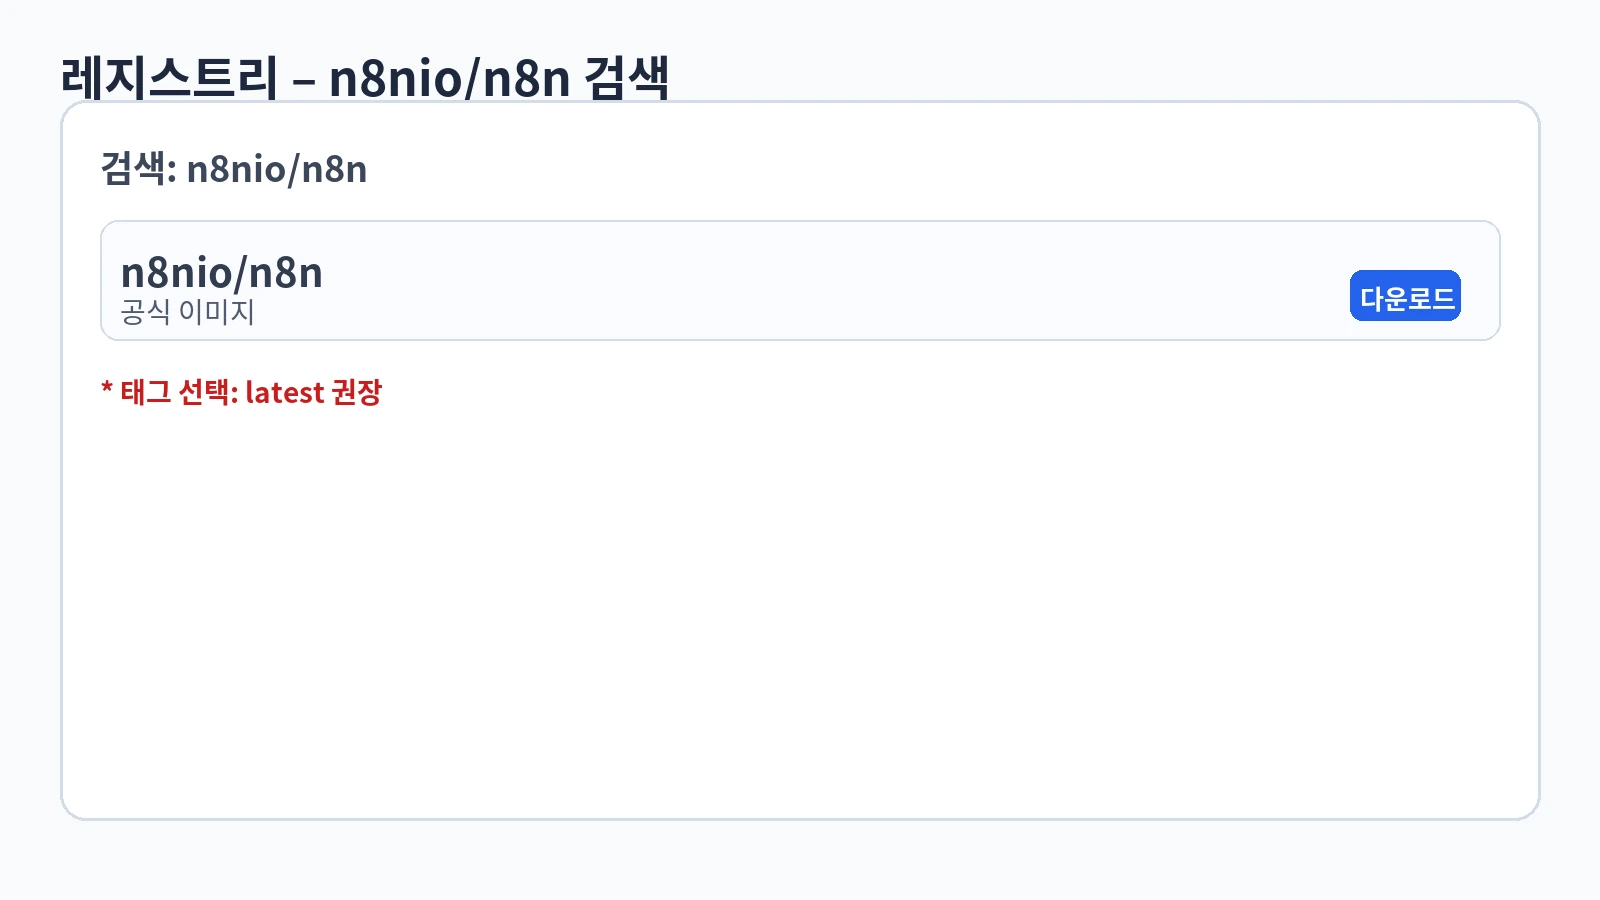Viewport: 1600px width, 900px height.
Task: Click the word 이미지 in the result subtitle
Action: coord(216,312)
